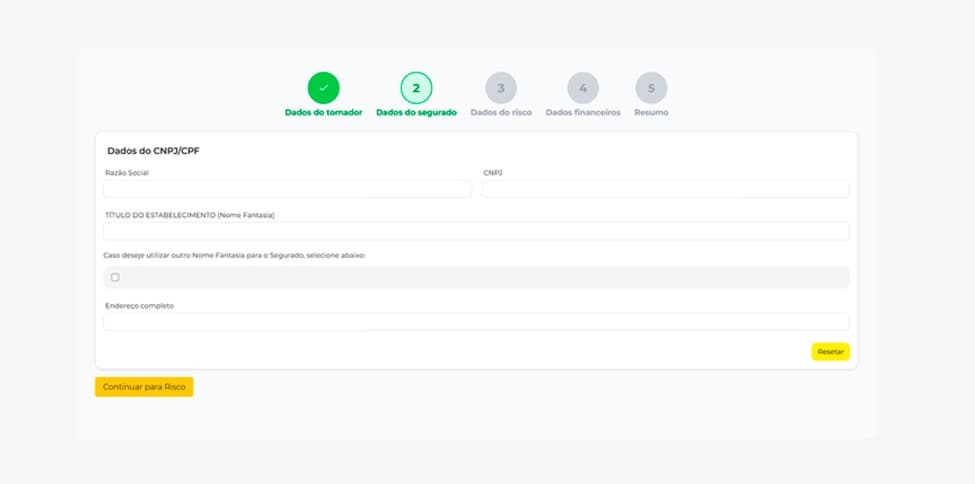
Task: Click the Dados do CNPJ/CPF heading
Action: pos(153,151)
